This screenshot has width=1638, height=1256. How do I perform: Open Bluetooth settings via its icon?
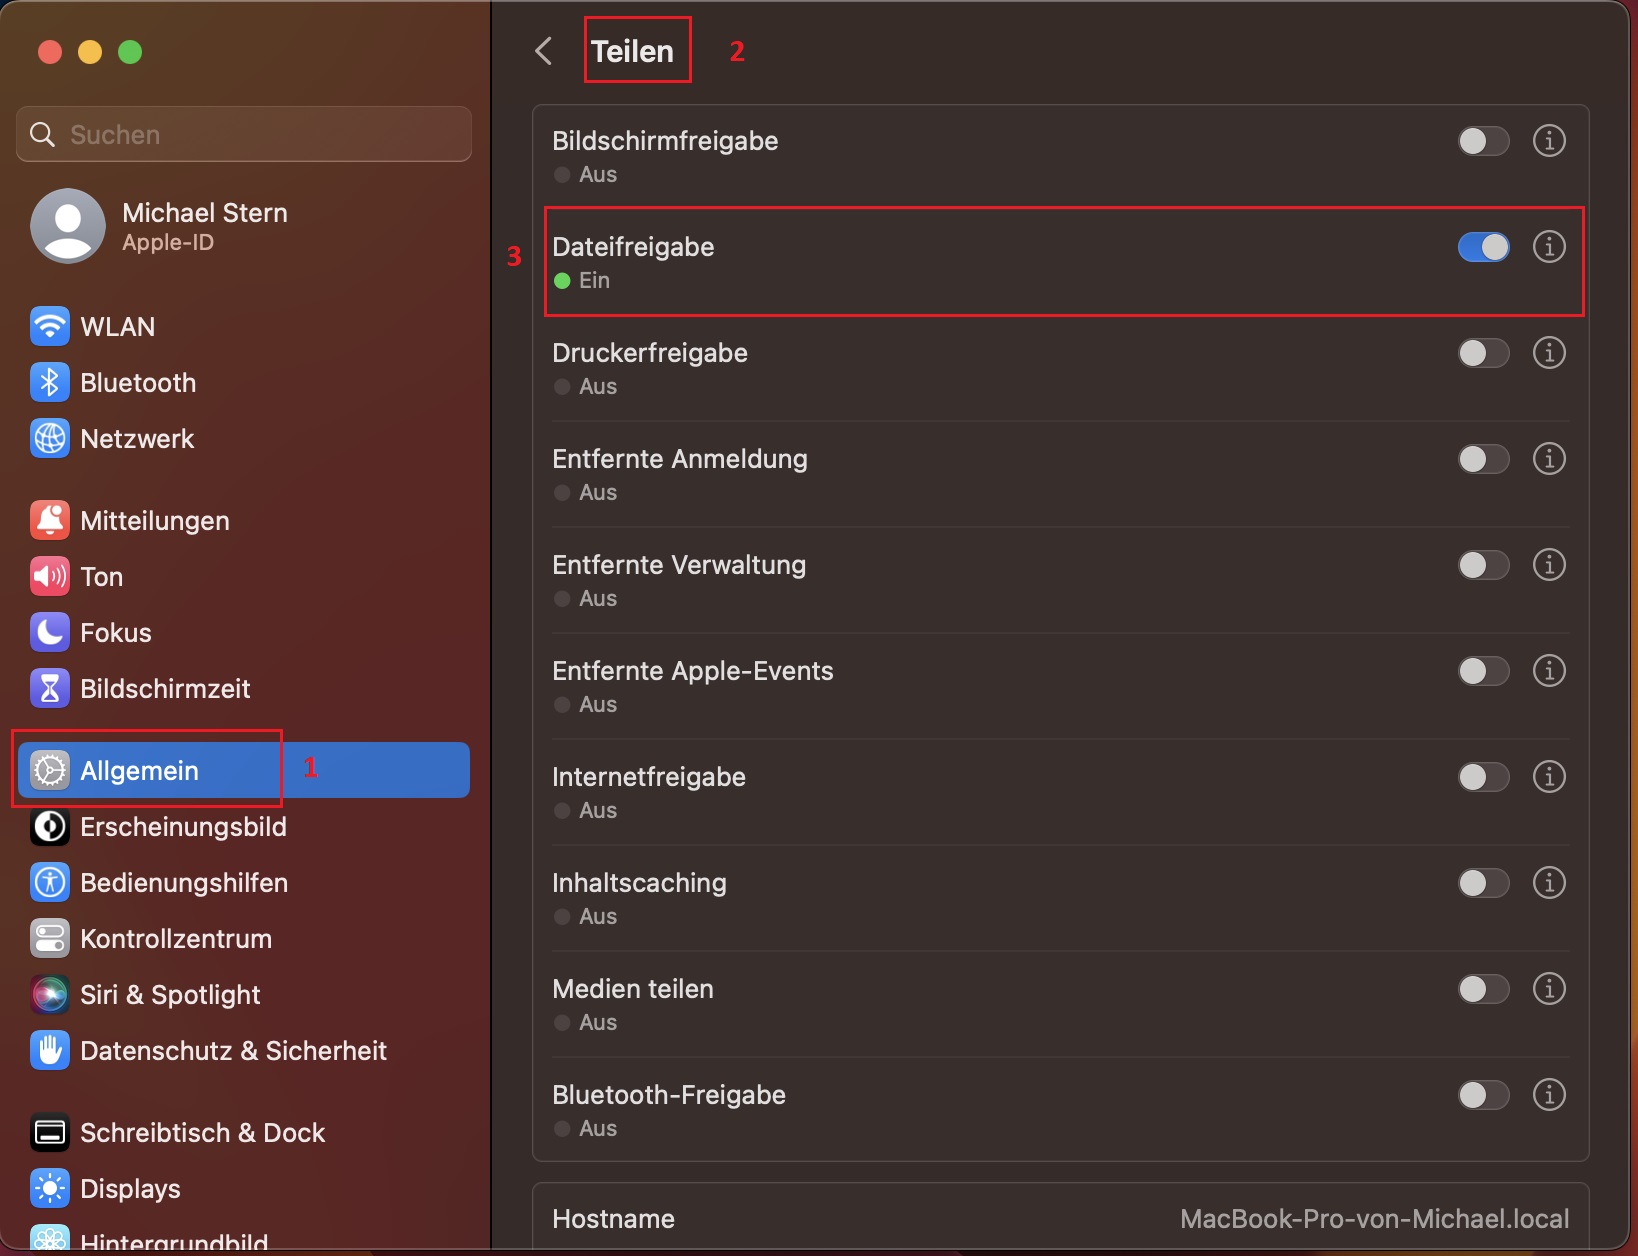50,382
